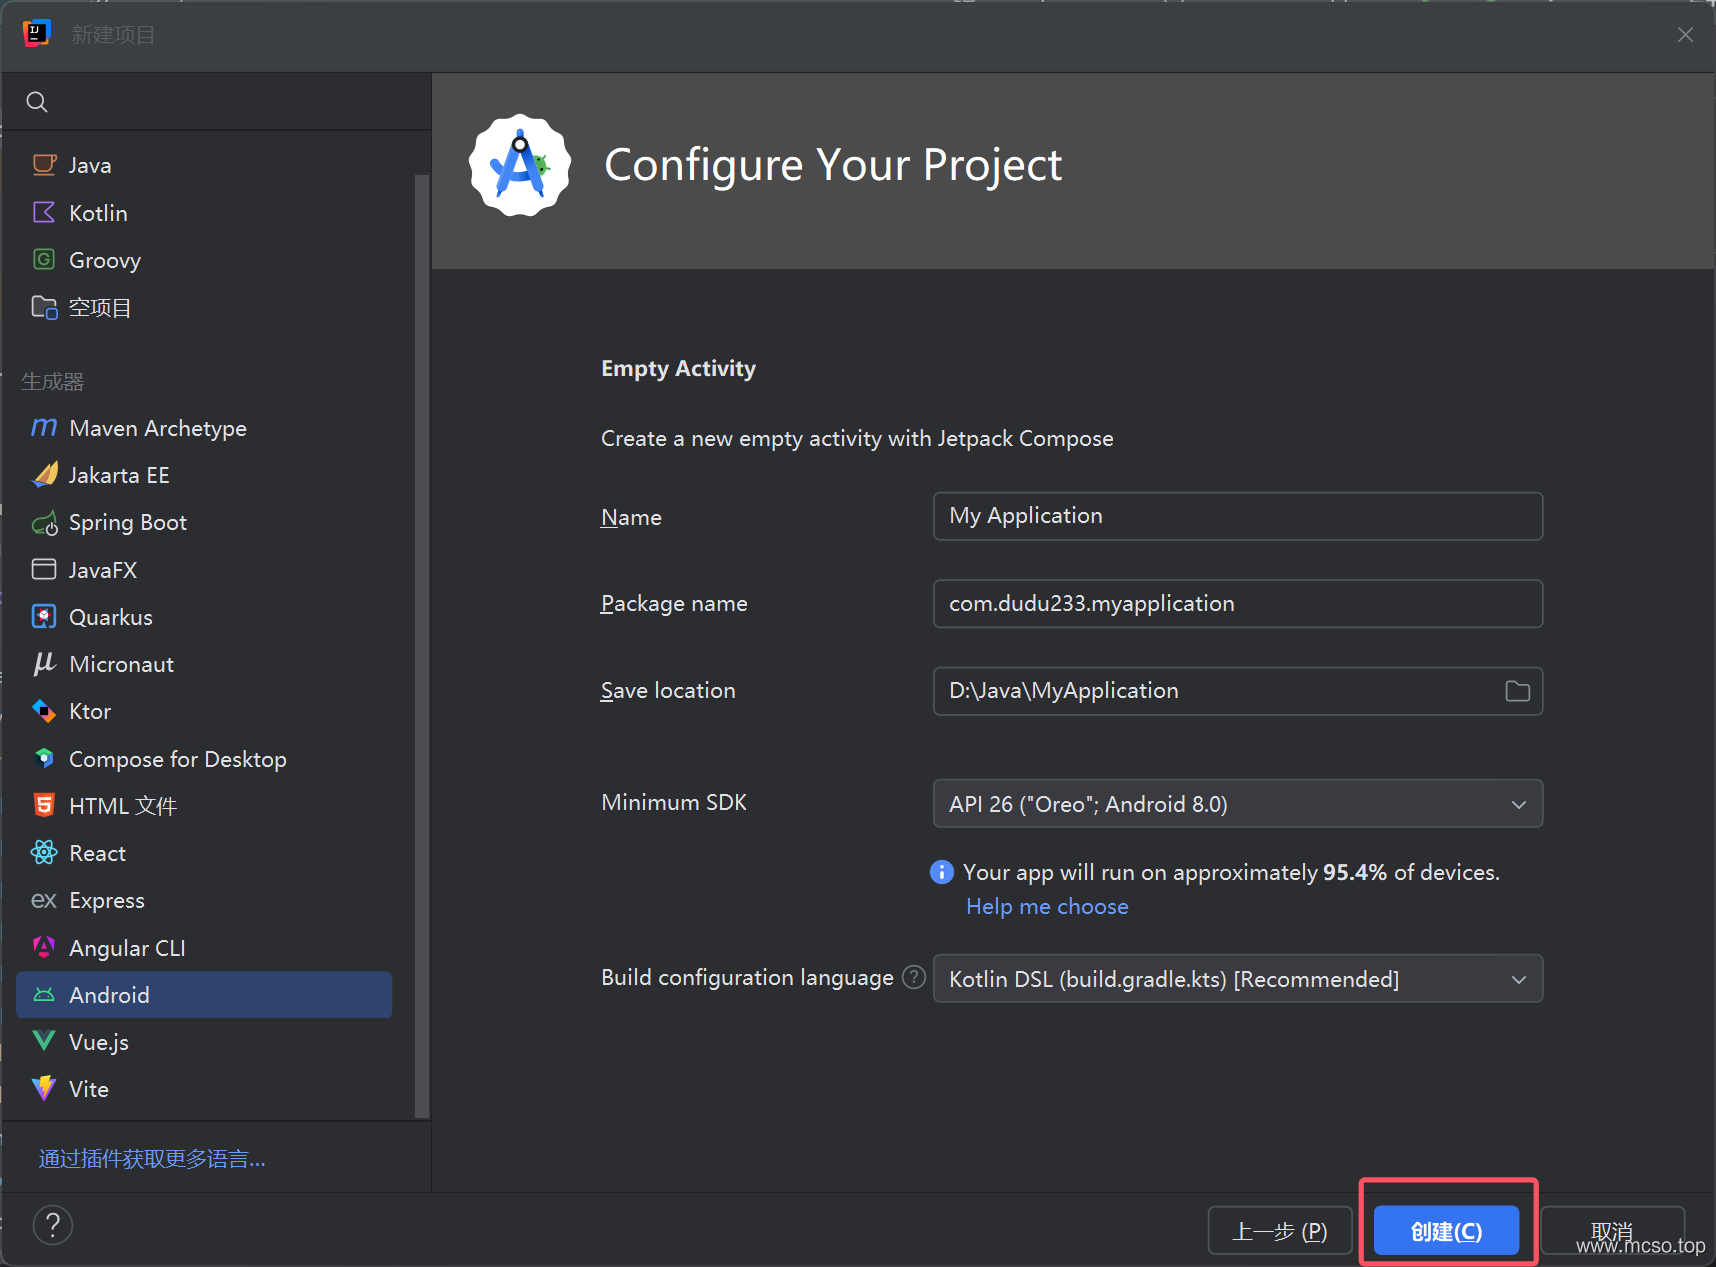
Task: Open the Help me choose link
Action: pyautogui.click(x=1047, y=906)
